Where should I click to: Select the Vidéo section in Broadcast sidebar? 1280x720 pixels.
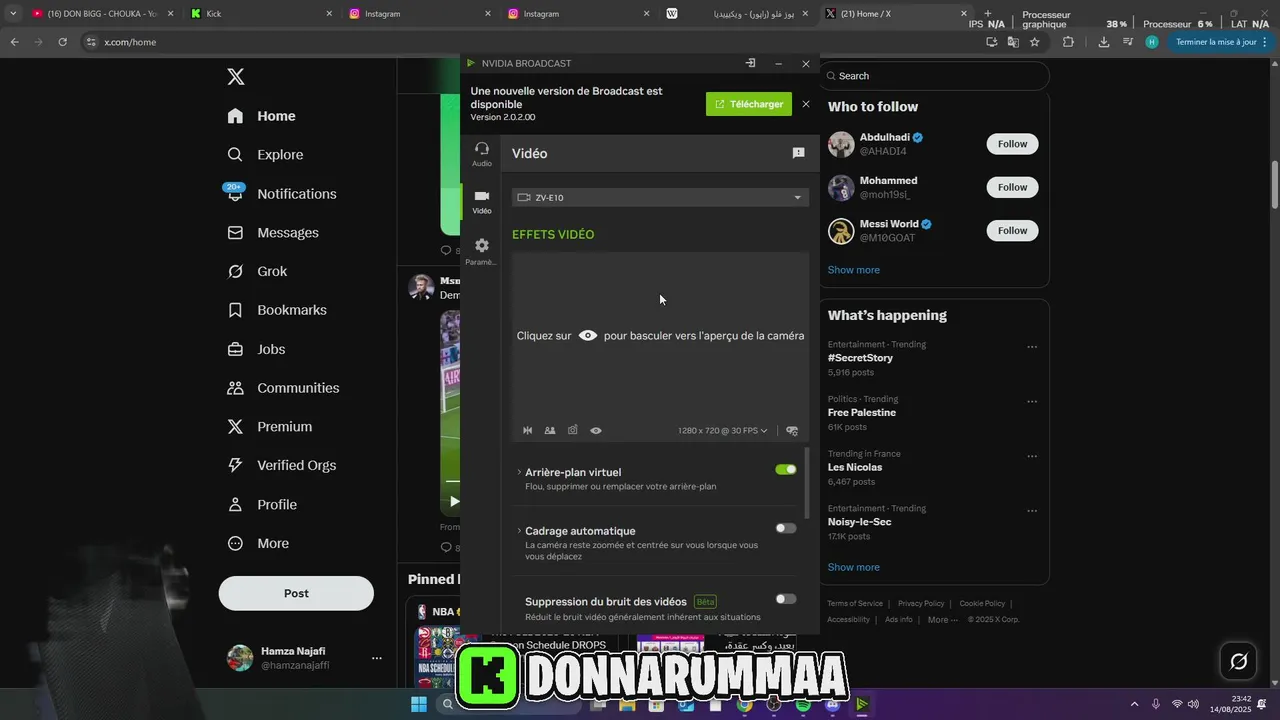[482, 202]
